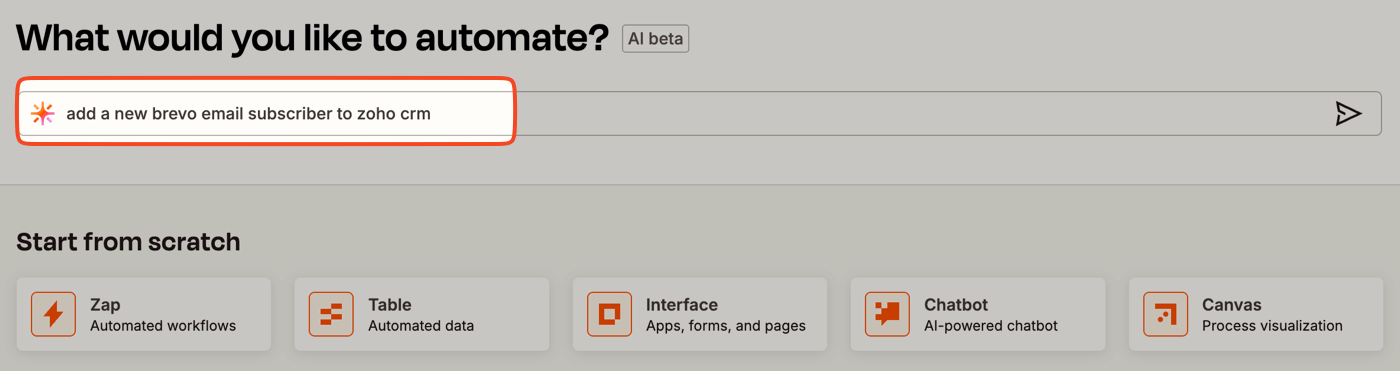Image resolution: width=1400 pixels, height=371 pixels.
Task: Click 'What would you like to automate?' heading
Action: pos(313,38)
